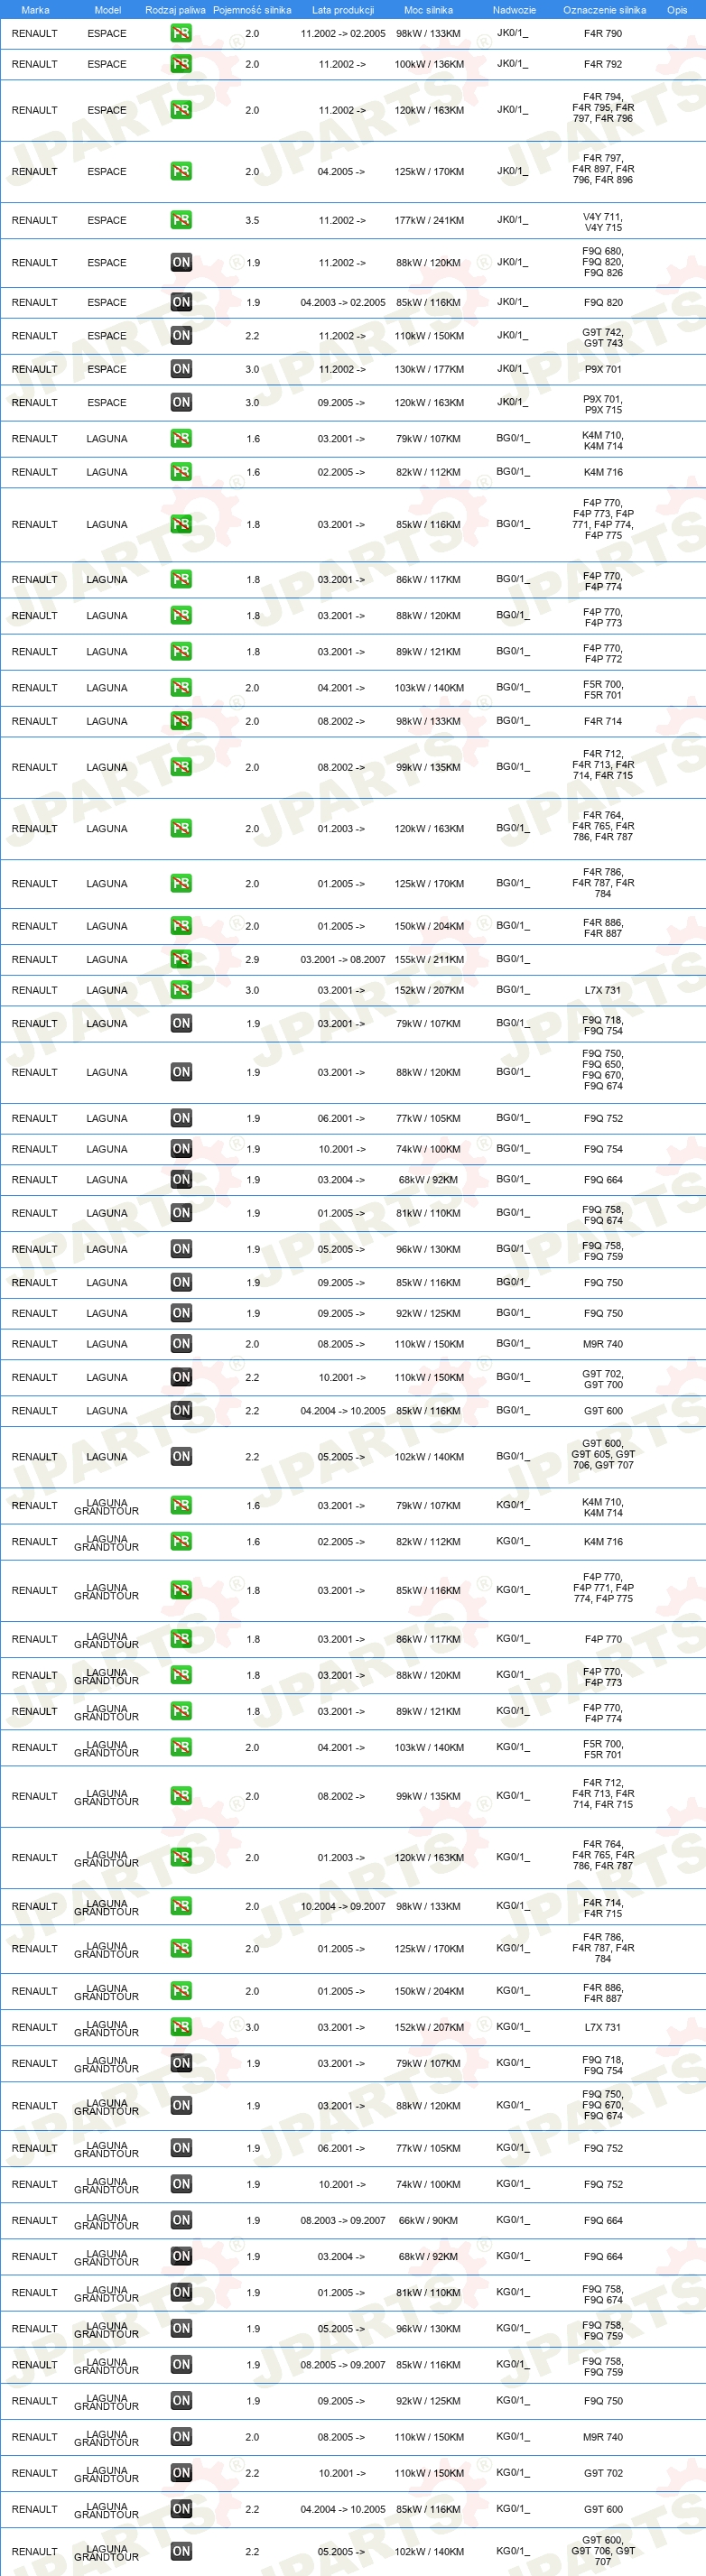
Task: Select power cell 155kW / 211KM
Action: pos(429,959)
